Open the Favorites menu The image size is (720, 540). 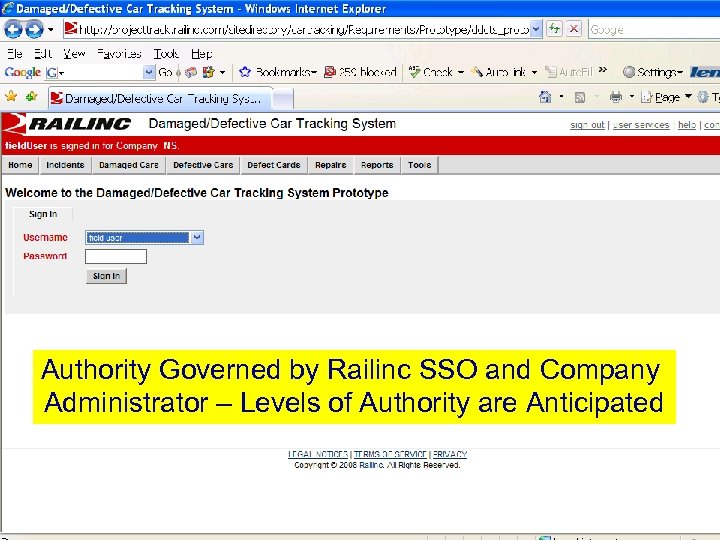pos(119,54)
